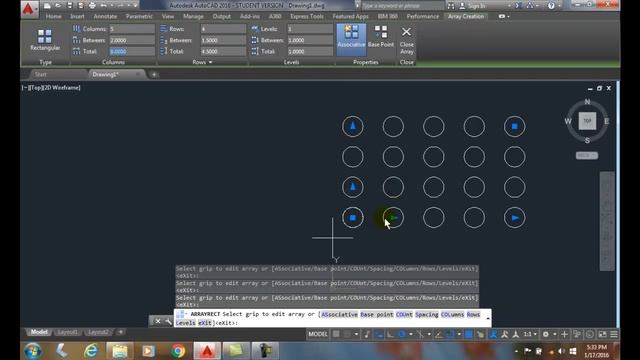Edit the Levels count field

(310, 29)
